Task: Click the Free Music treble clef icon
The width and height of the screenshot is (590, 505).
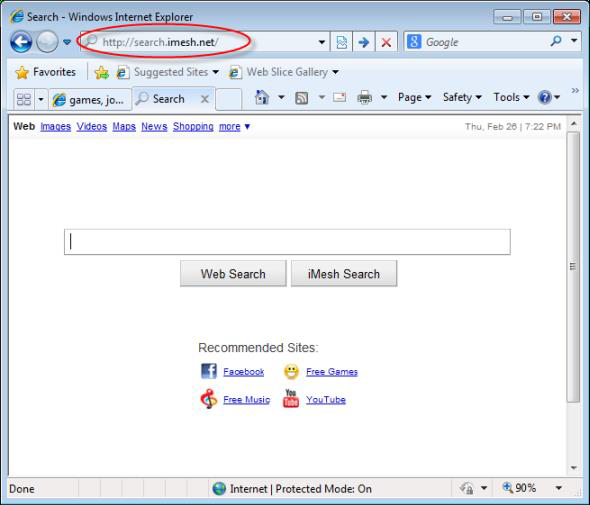Action: click(208, 399)
